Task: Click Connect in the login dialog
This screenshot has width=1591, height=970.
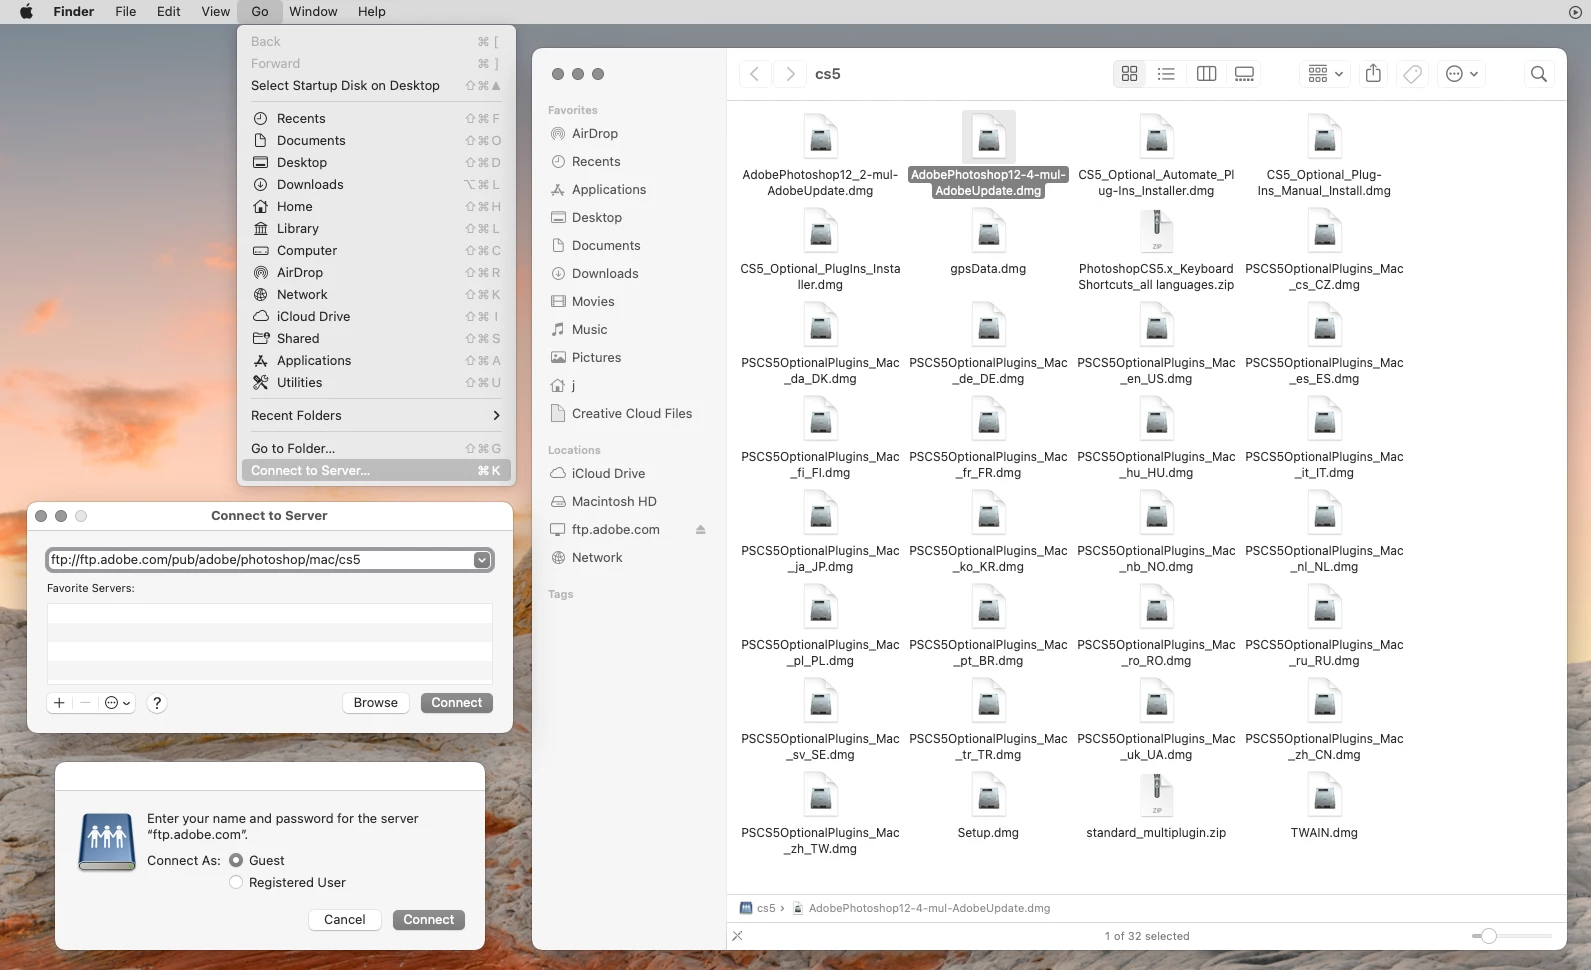Action: click(x=428, y=920)
